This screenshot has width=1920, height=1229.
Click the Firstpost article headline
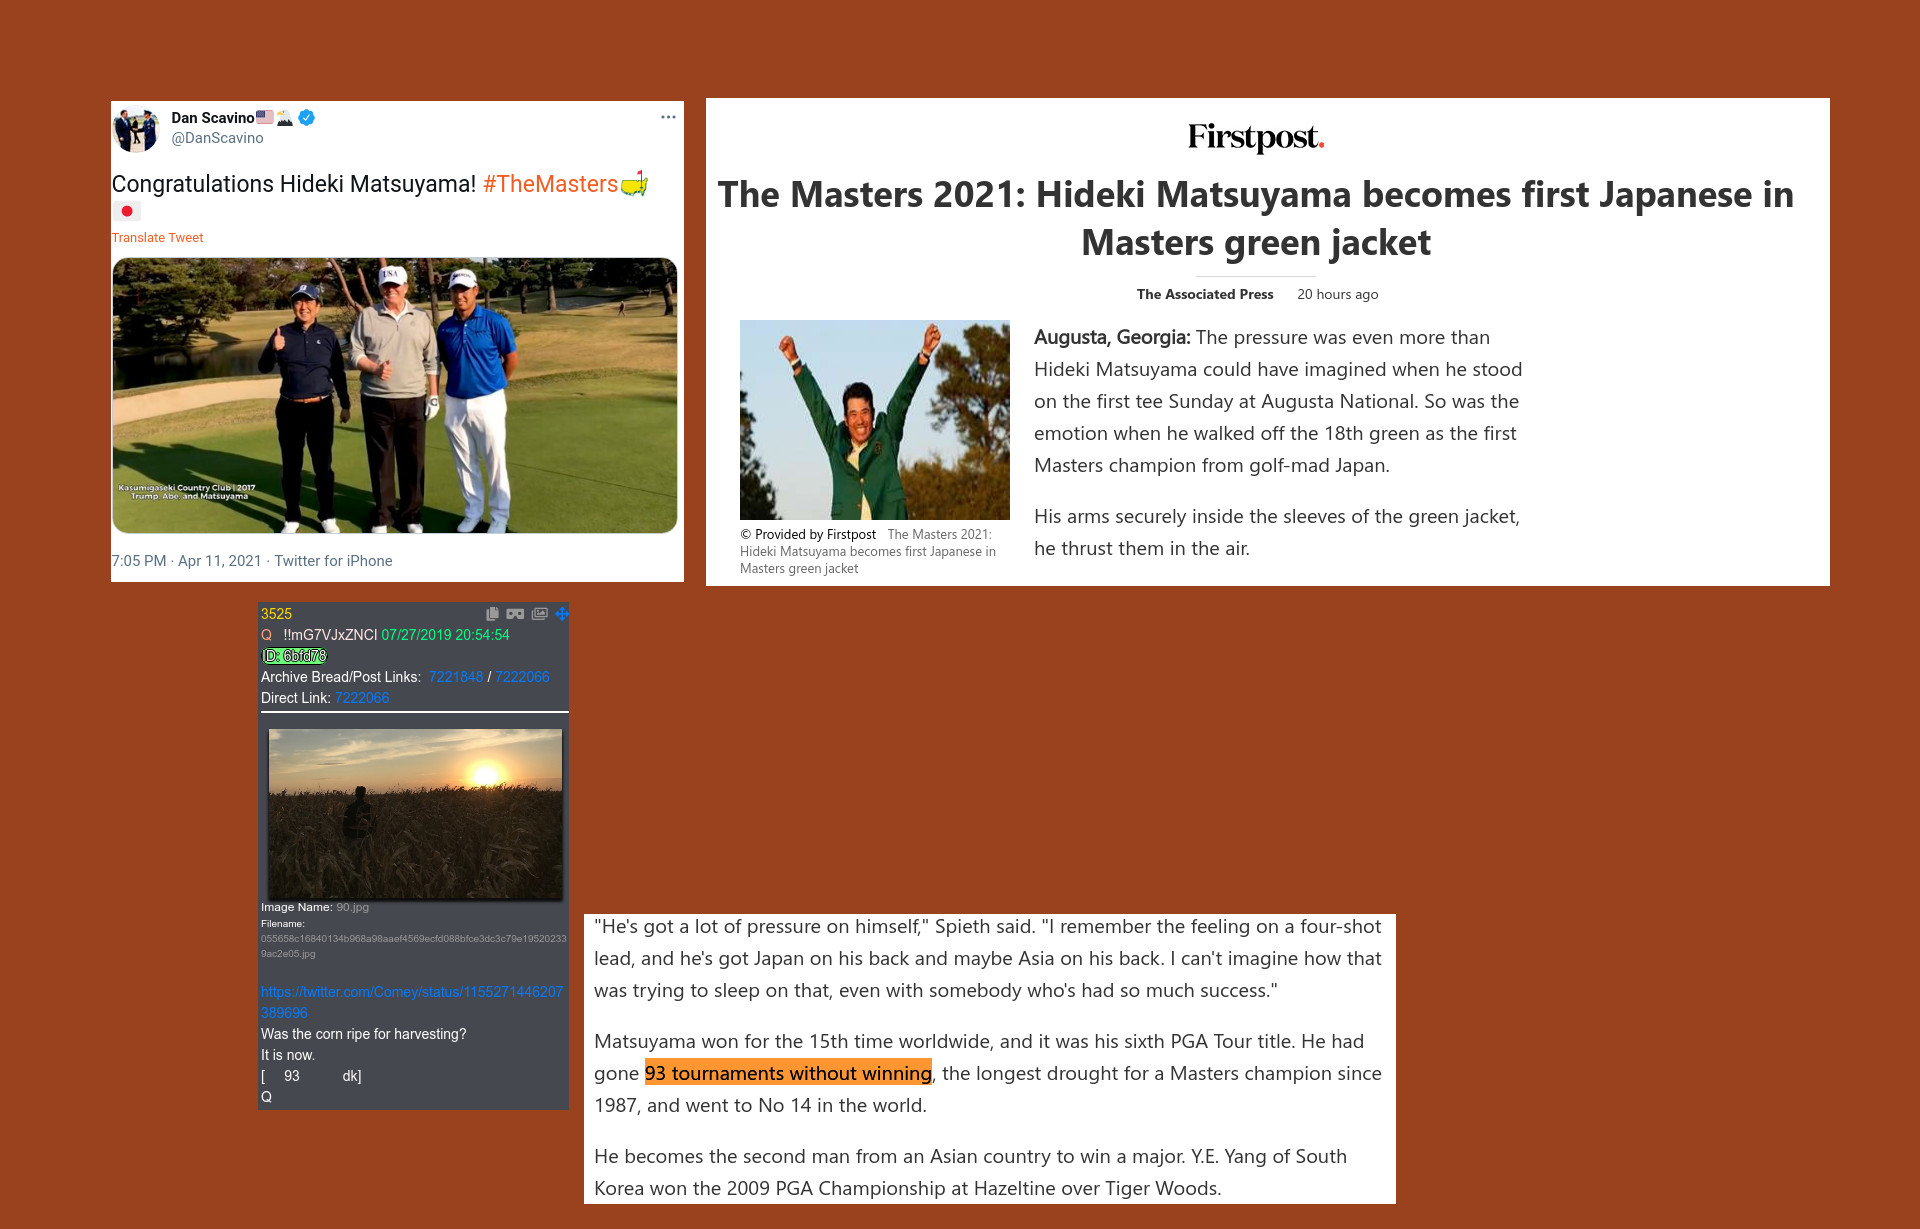tap(1256, 218)
